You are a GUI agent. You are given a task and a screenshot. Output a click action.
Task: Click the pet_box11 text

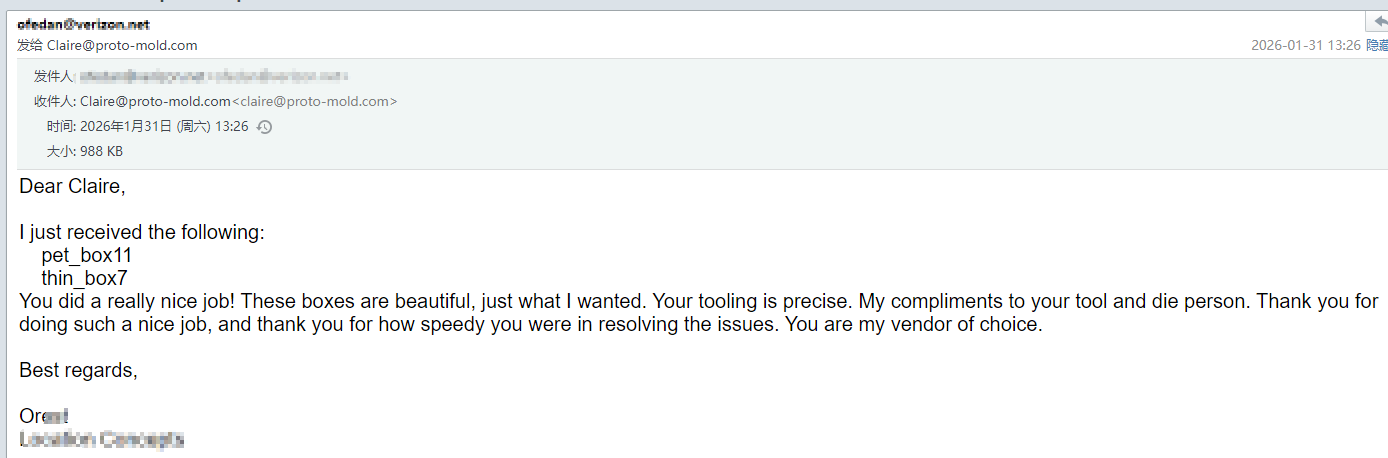pos(86,256)
